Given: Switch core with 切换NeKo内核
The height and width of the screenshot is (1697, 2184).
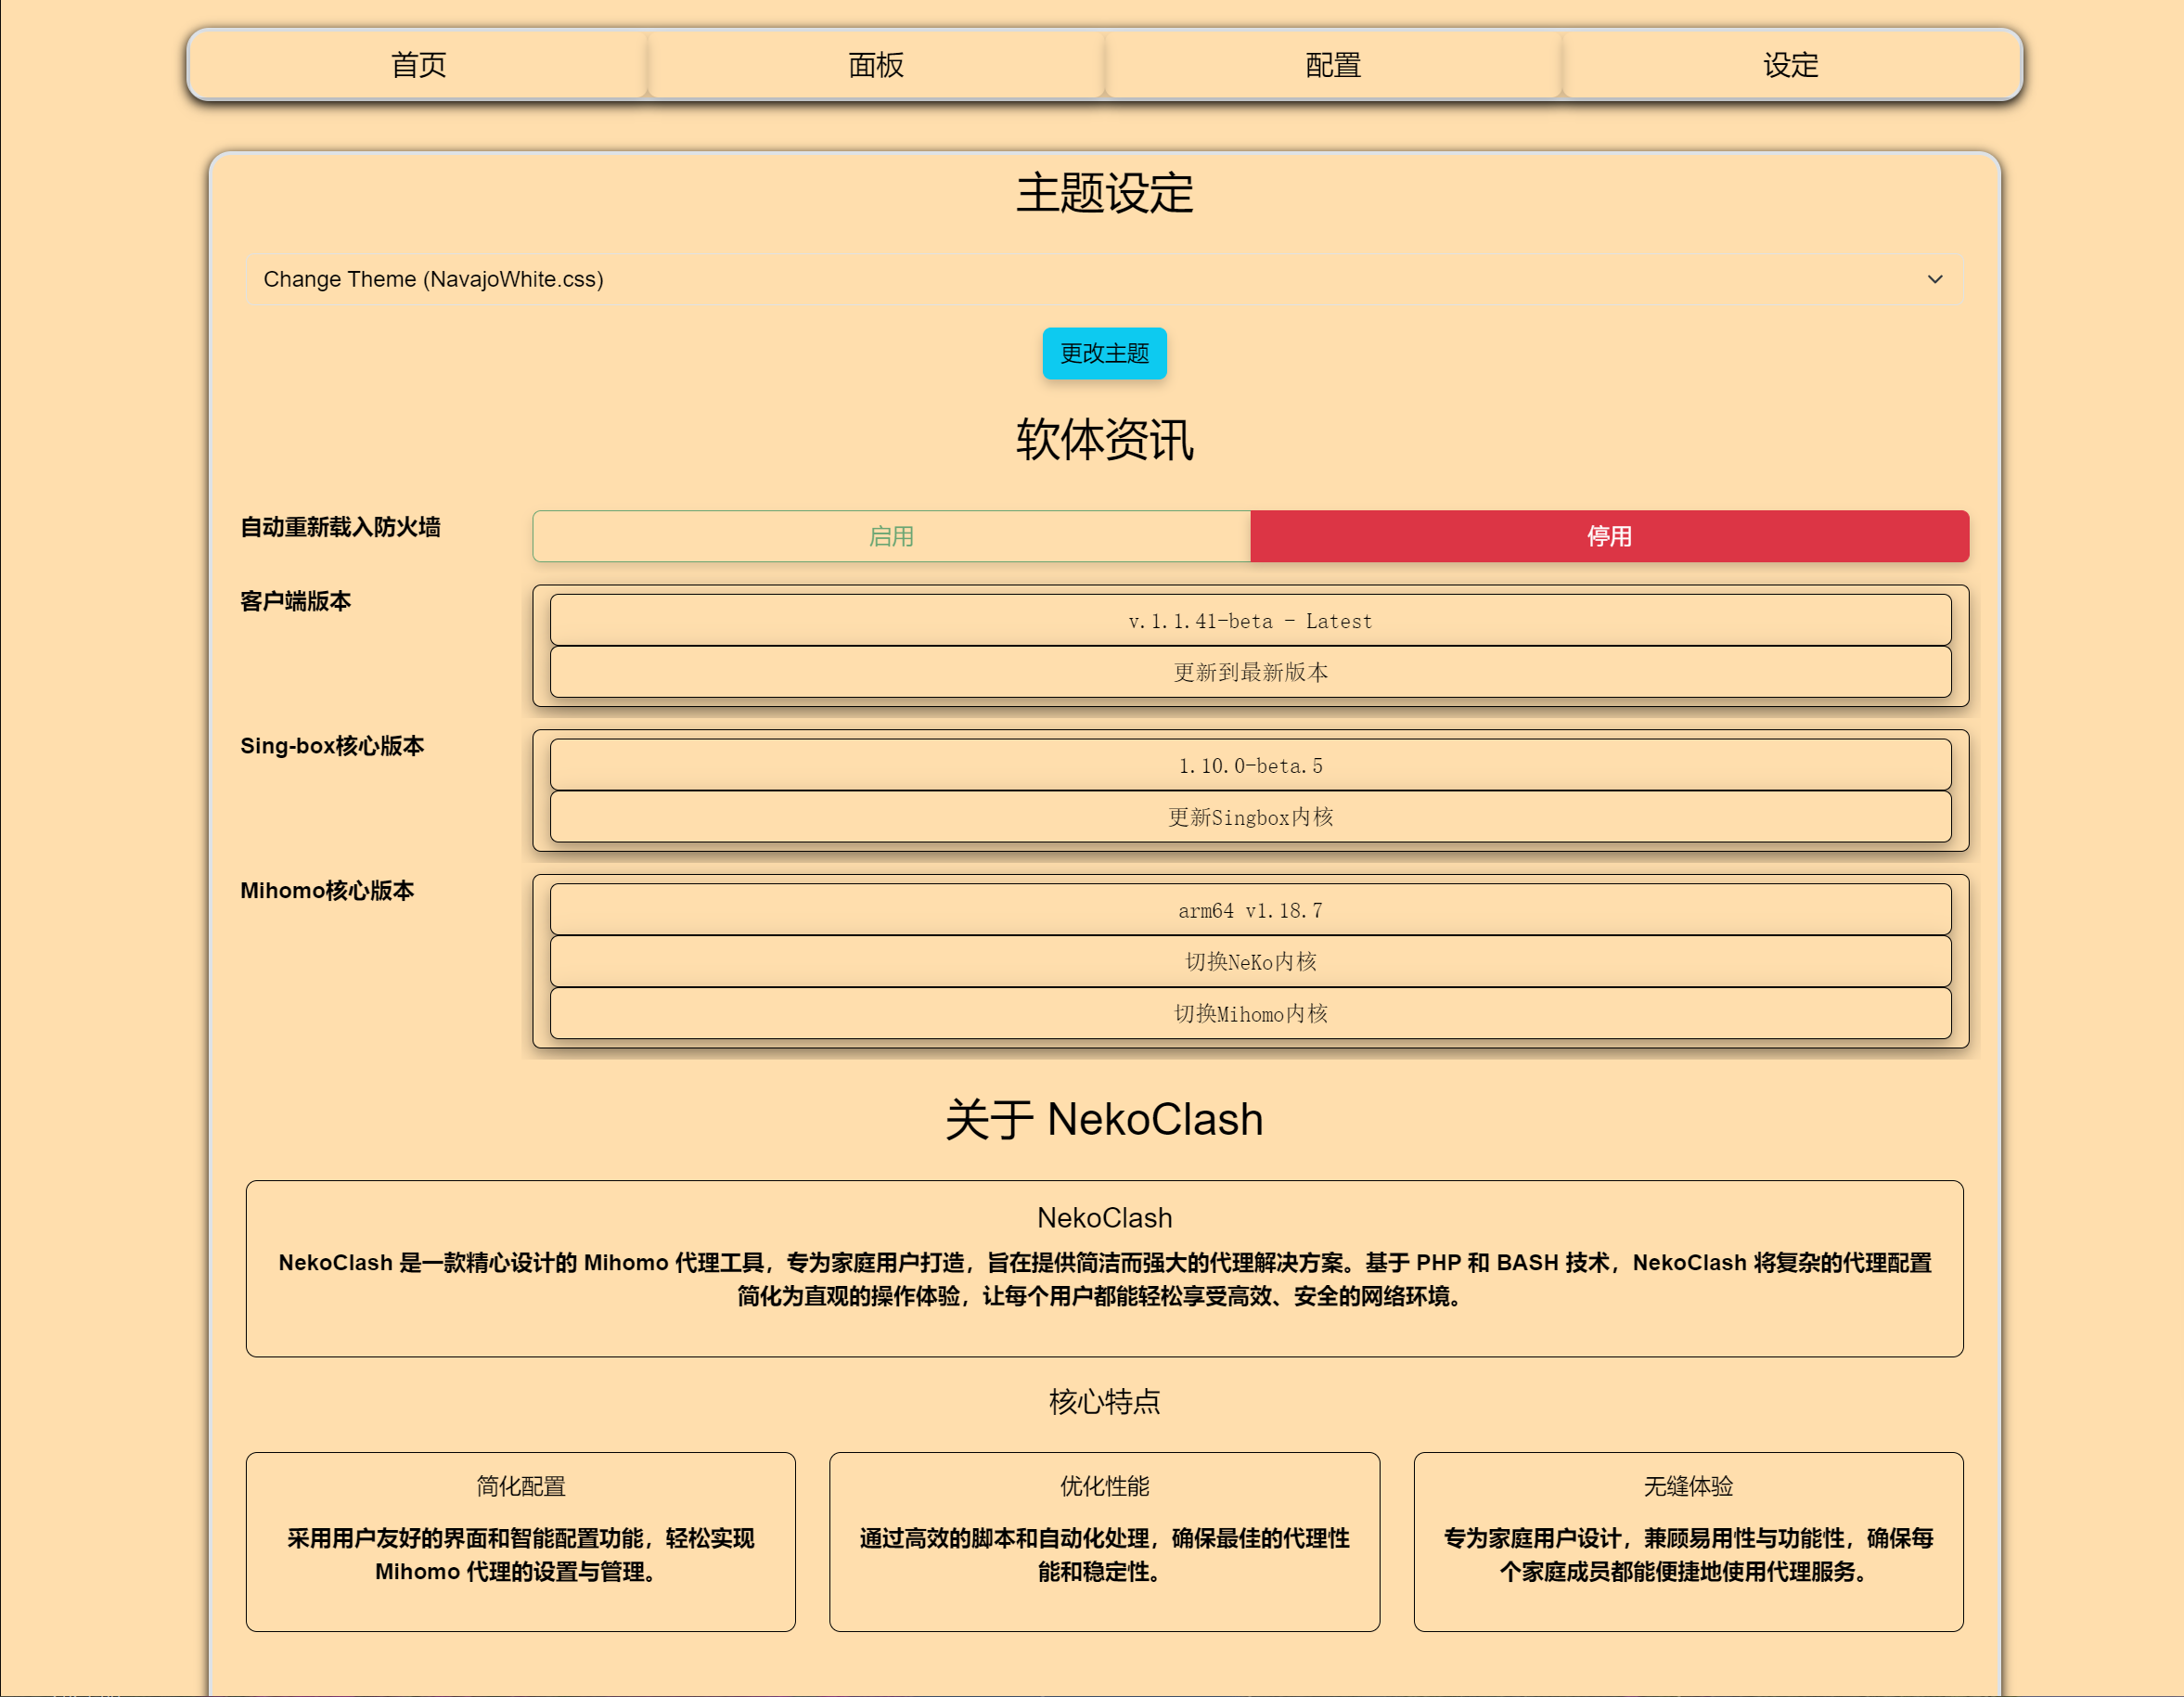Looking at the screenshot, I should (x=1250, y=962).
